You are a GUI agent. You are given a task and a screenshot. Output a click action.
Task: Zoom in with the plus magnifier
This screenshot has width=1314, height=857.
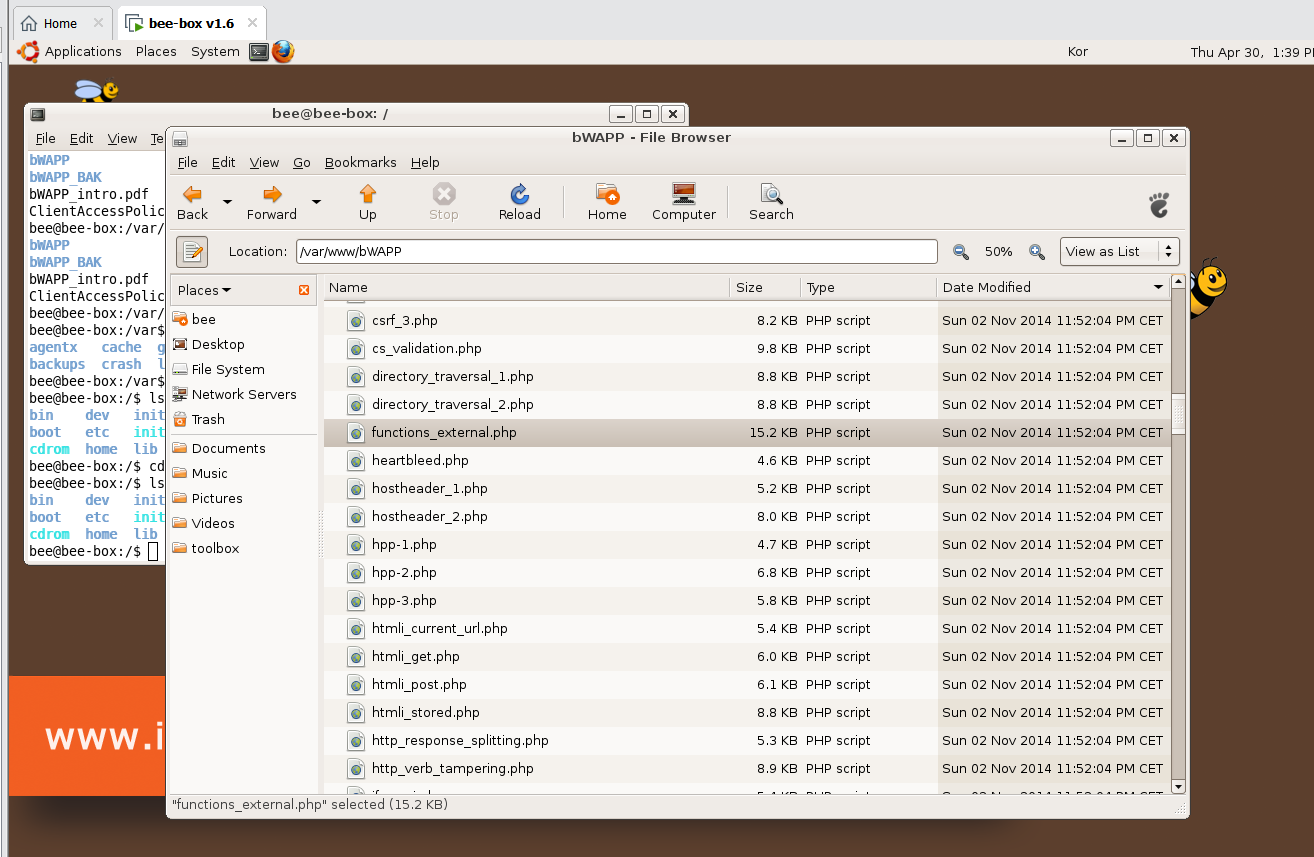[x=1037, y=252]
